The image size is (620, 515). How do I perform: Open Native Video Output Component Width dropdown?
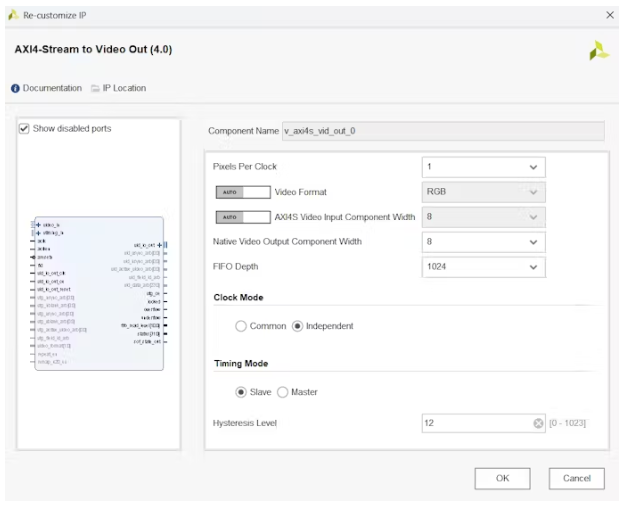483,242
